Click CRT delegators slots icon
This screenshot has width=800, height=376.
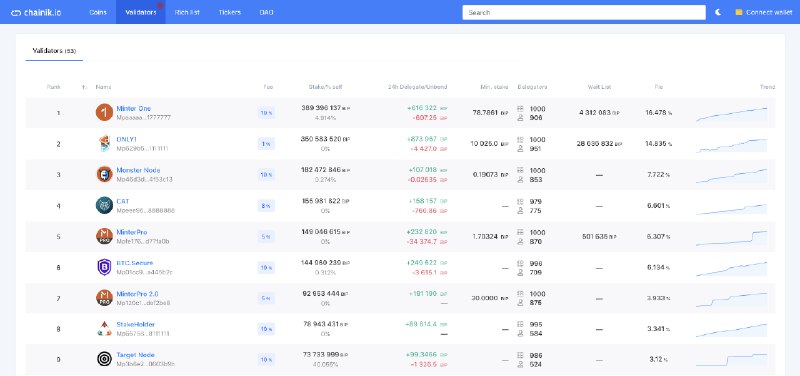[x=520, y=202]
